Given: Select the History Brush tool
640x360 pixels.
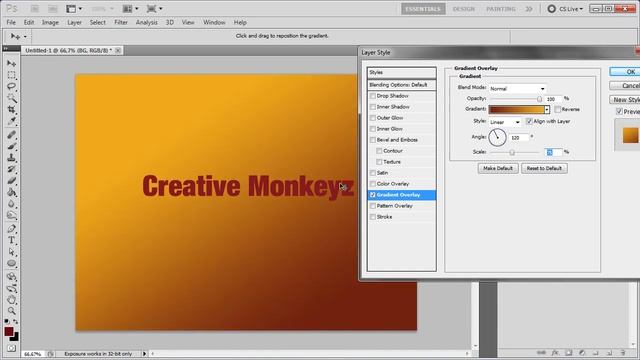Looking at the screenshot, I should click(11, 169).
